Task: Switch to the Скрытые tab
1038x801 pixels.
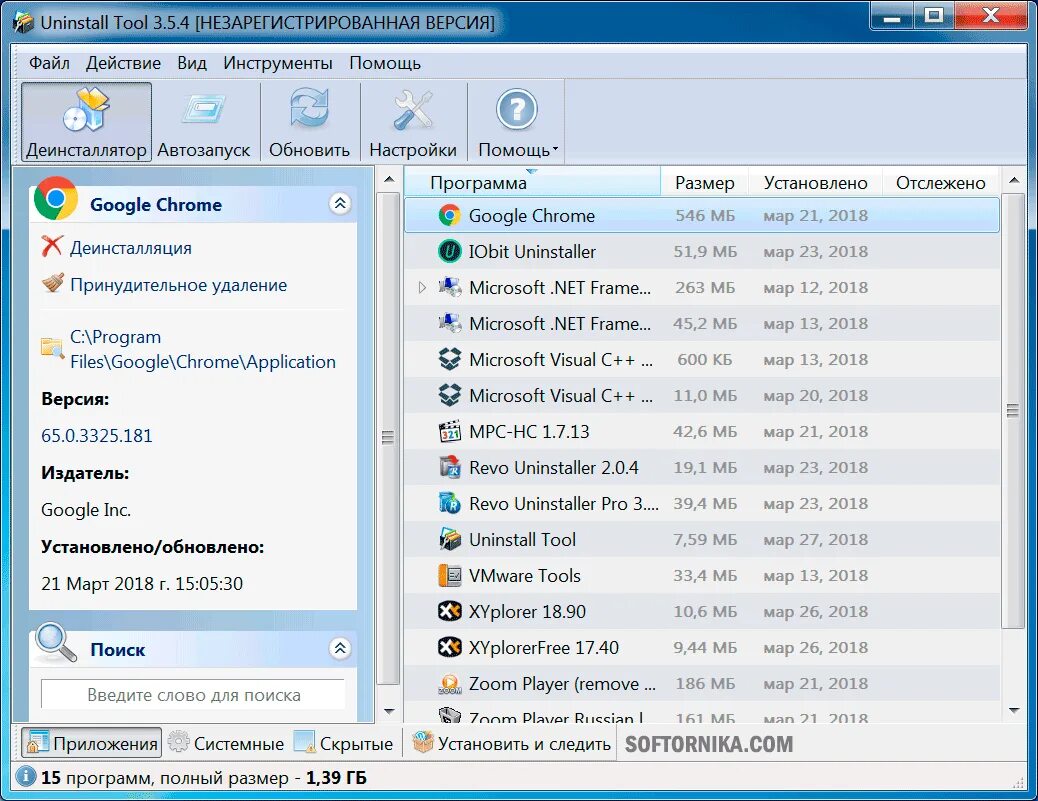Action: click(344, 743)
